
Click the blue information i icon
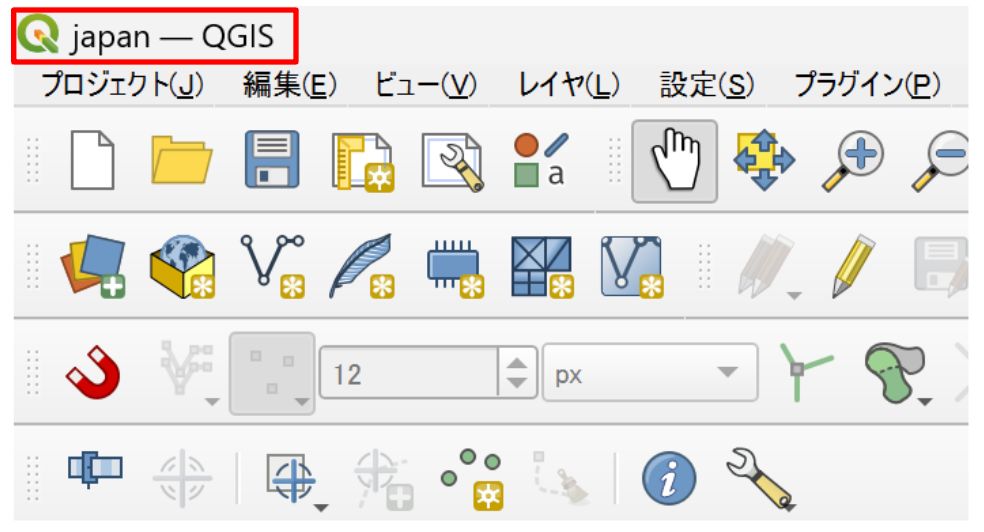669,479
